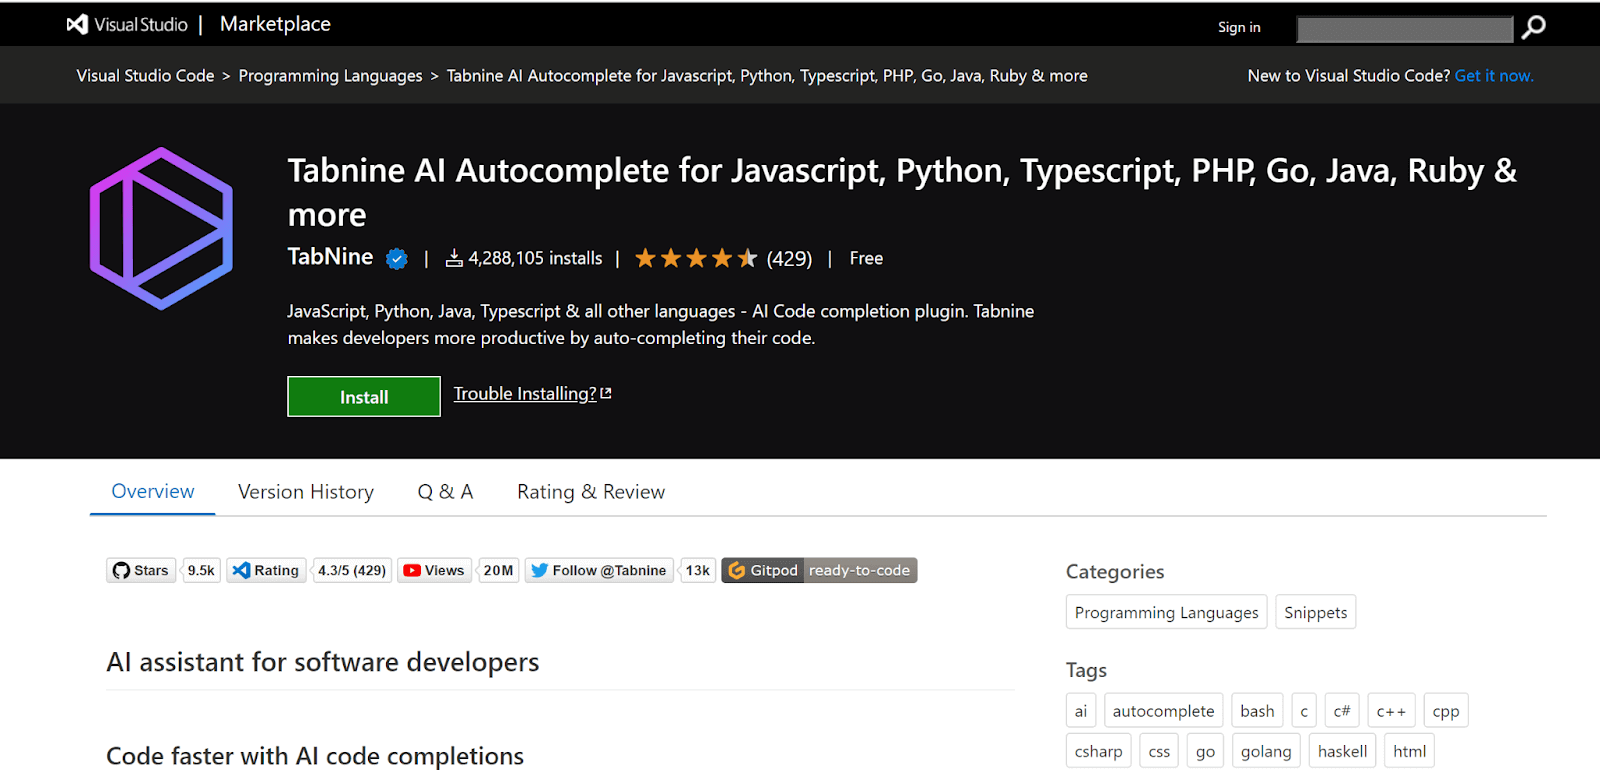Focus the marketplace search field
Image resolution: width=1600 pixels, height=770 pixels.
(x=1405, y=29)
